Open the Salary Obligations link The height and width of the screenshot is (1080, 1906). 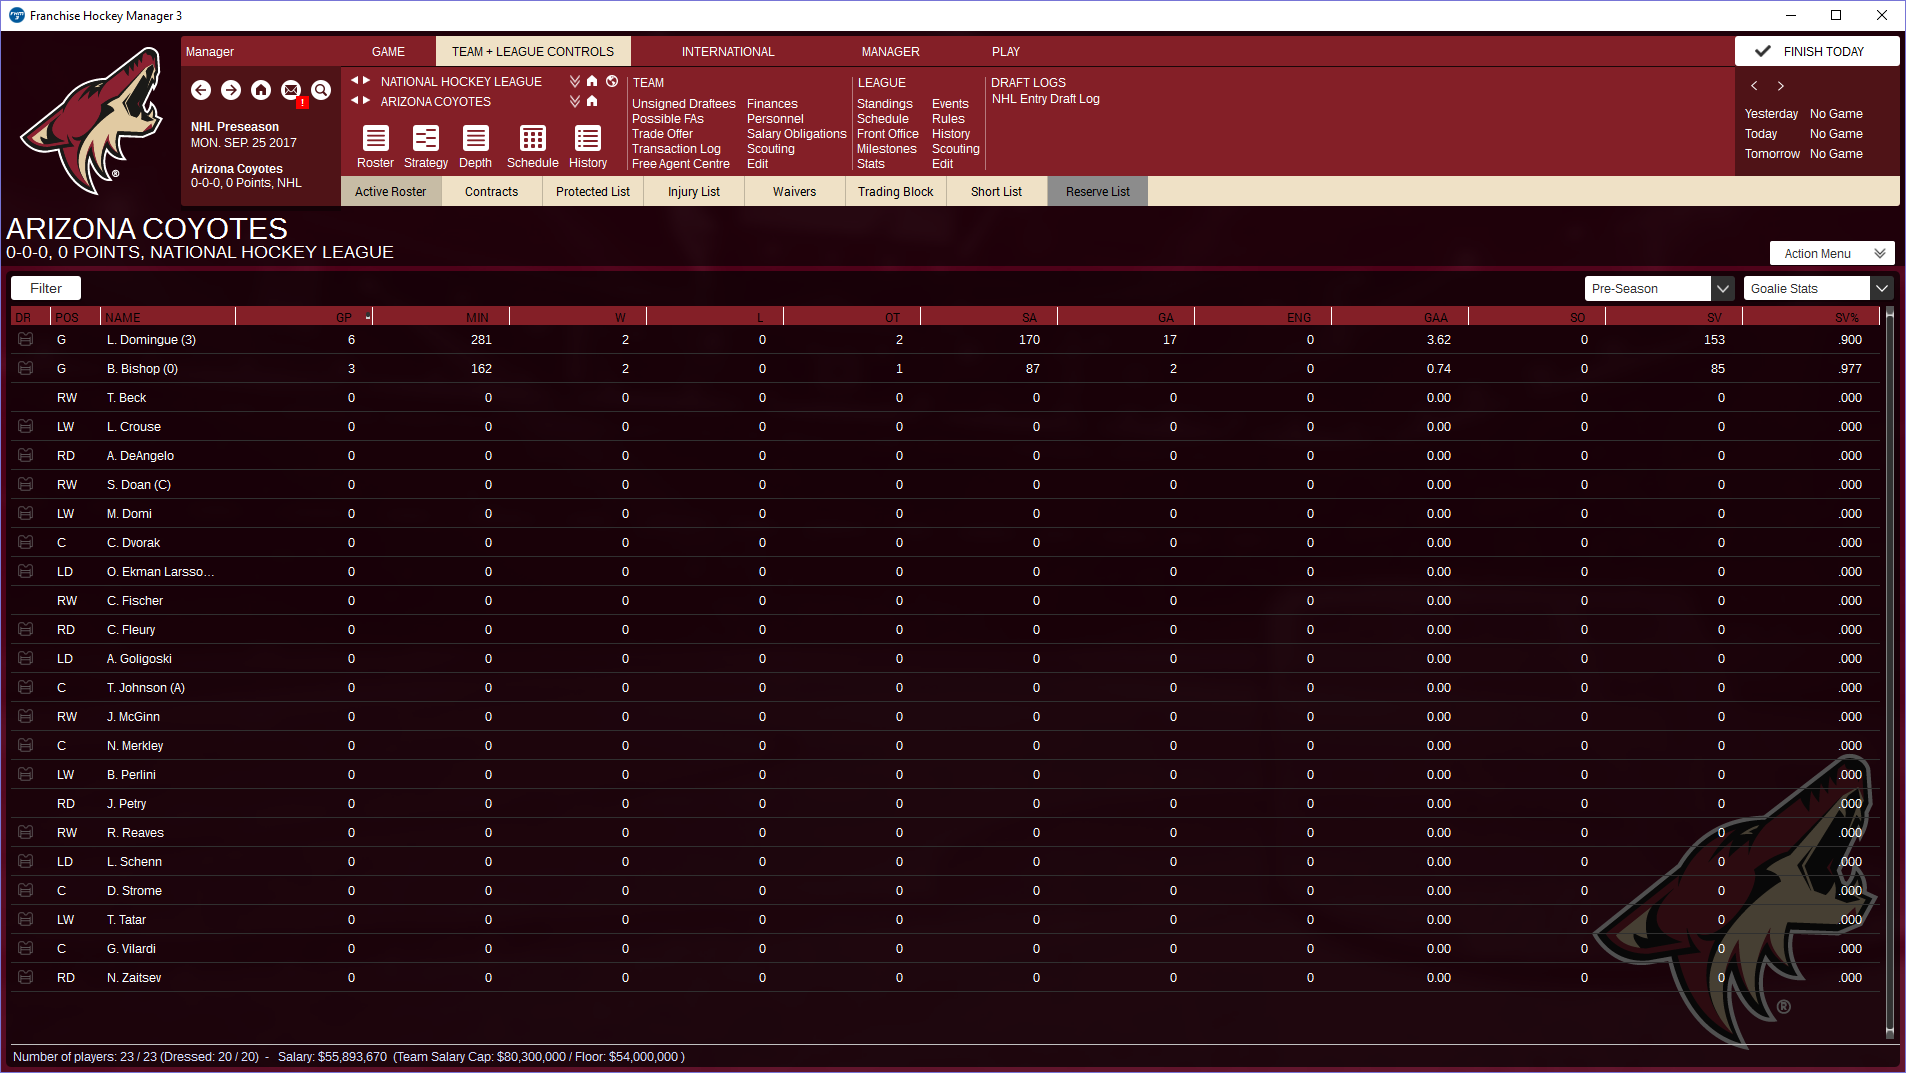[797, 134]
